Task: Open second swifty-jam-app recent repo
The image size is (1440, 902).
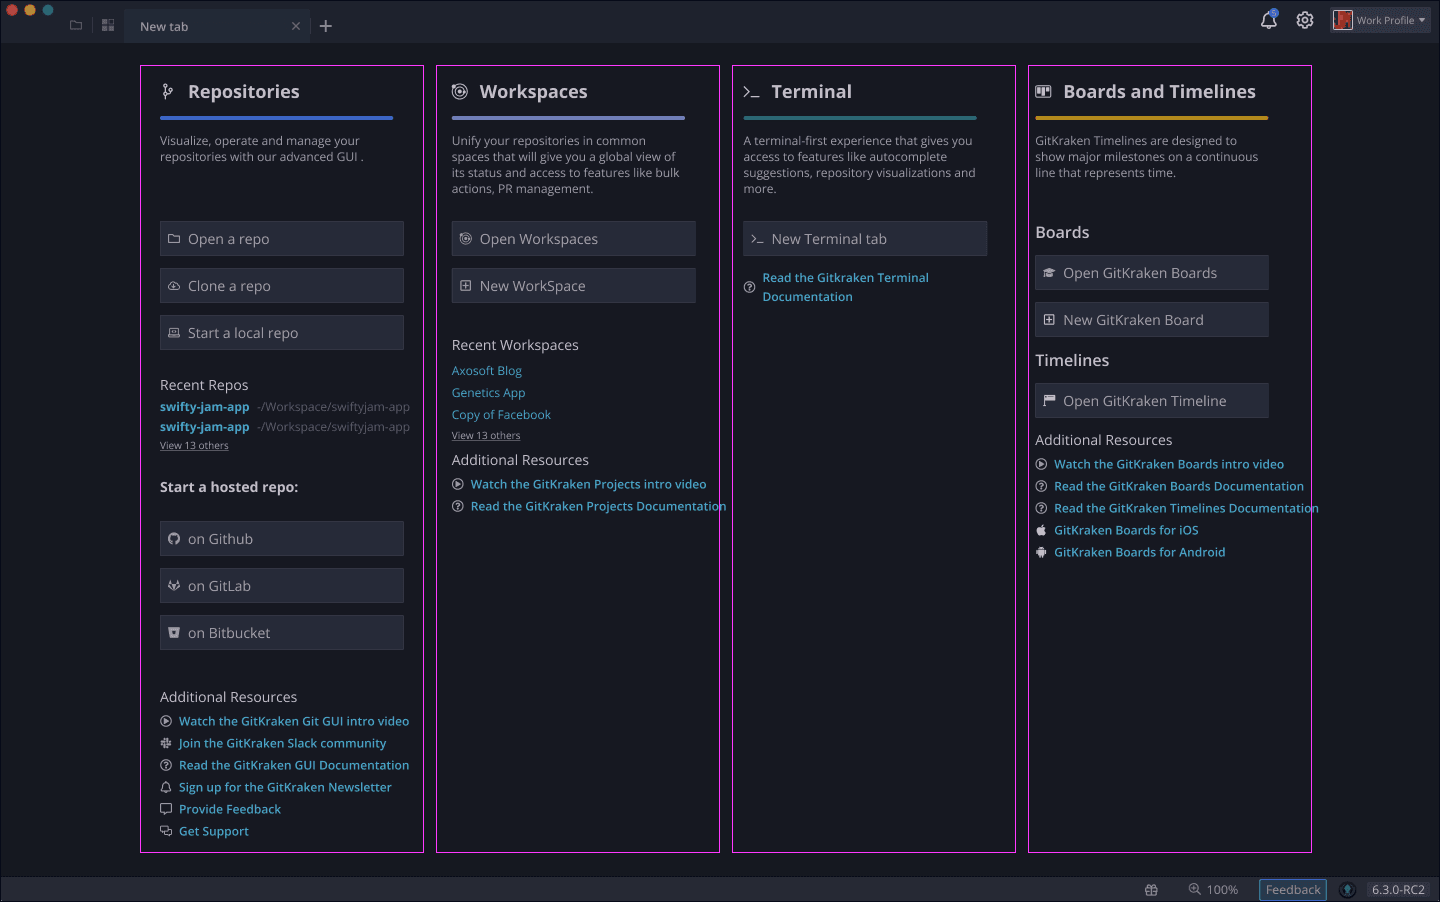Action: [204, 427]
